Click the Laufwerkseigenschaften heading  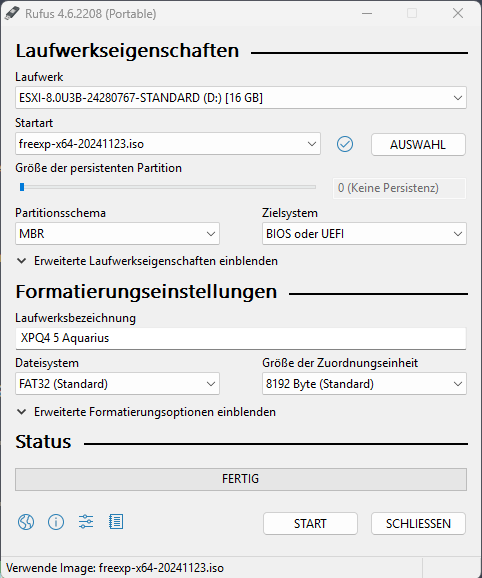127,51
